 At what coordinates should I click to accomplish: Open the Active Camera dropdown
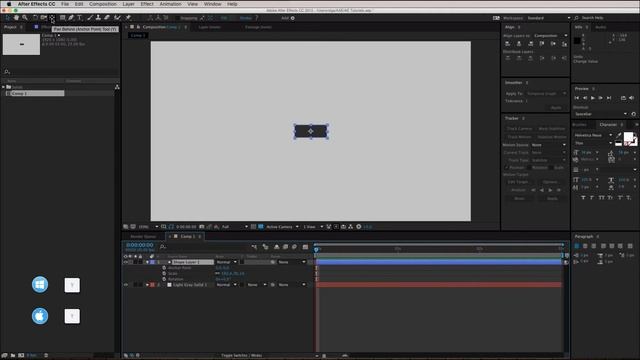282,227
